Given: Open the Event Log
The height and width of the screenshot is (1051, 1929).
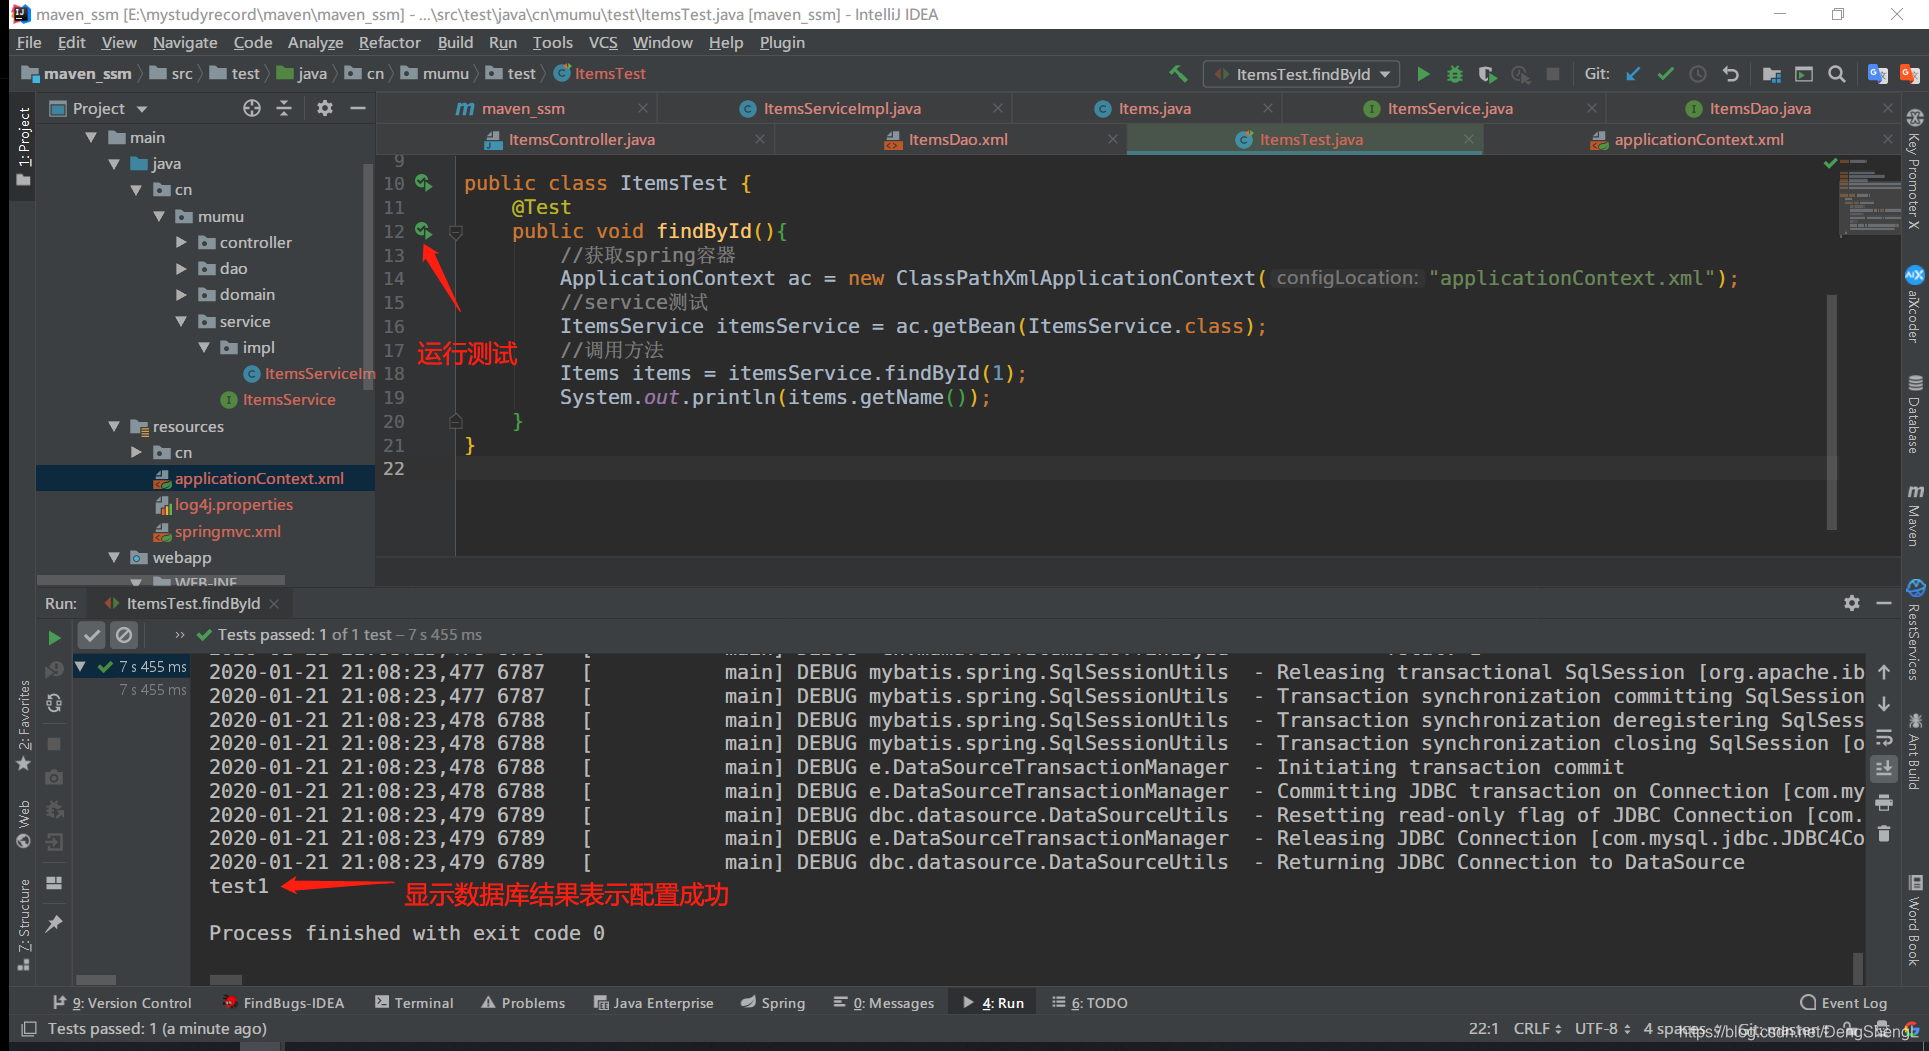Looking at the screenshot, I should point(1843,1002).
